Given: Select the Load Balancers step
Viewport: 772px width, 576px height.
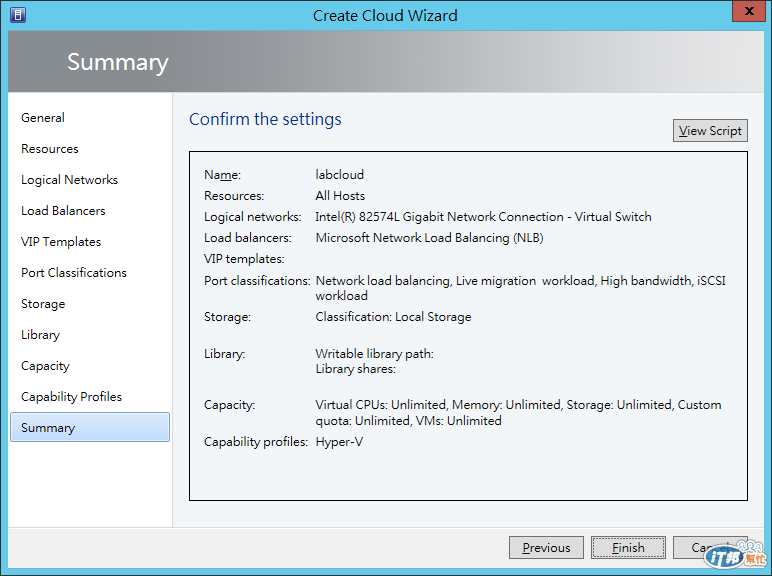Looking at the screenshot, I should (x=63, y=211).
